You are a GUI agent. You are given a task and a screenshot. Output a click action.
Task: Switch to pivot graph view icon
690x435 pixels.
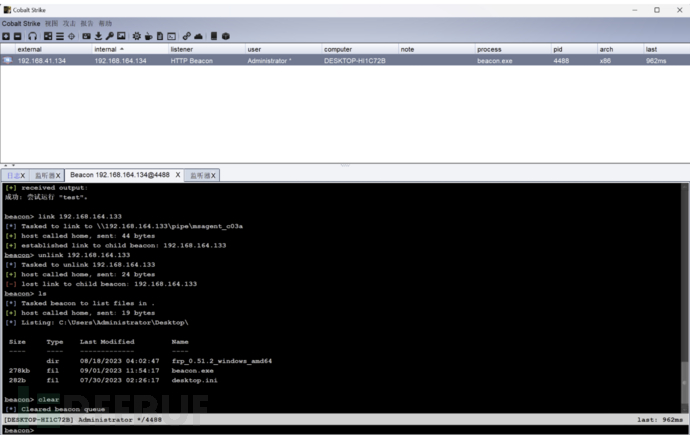[48, 36]
